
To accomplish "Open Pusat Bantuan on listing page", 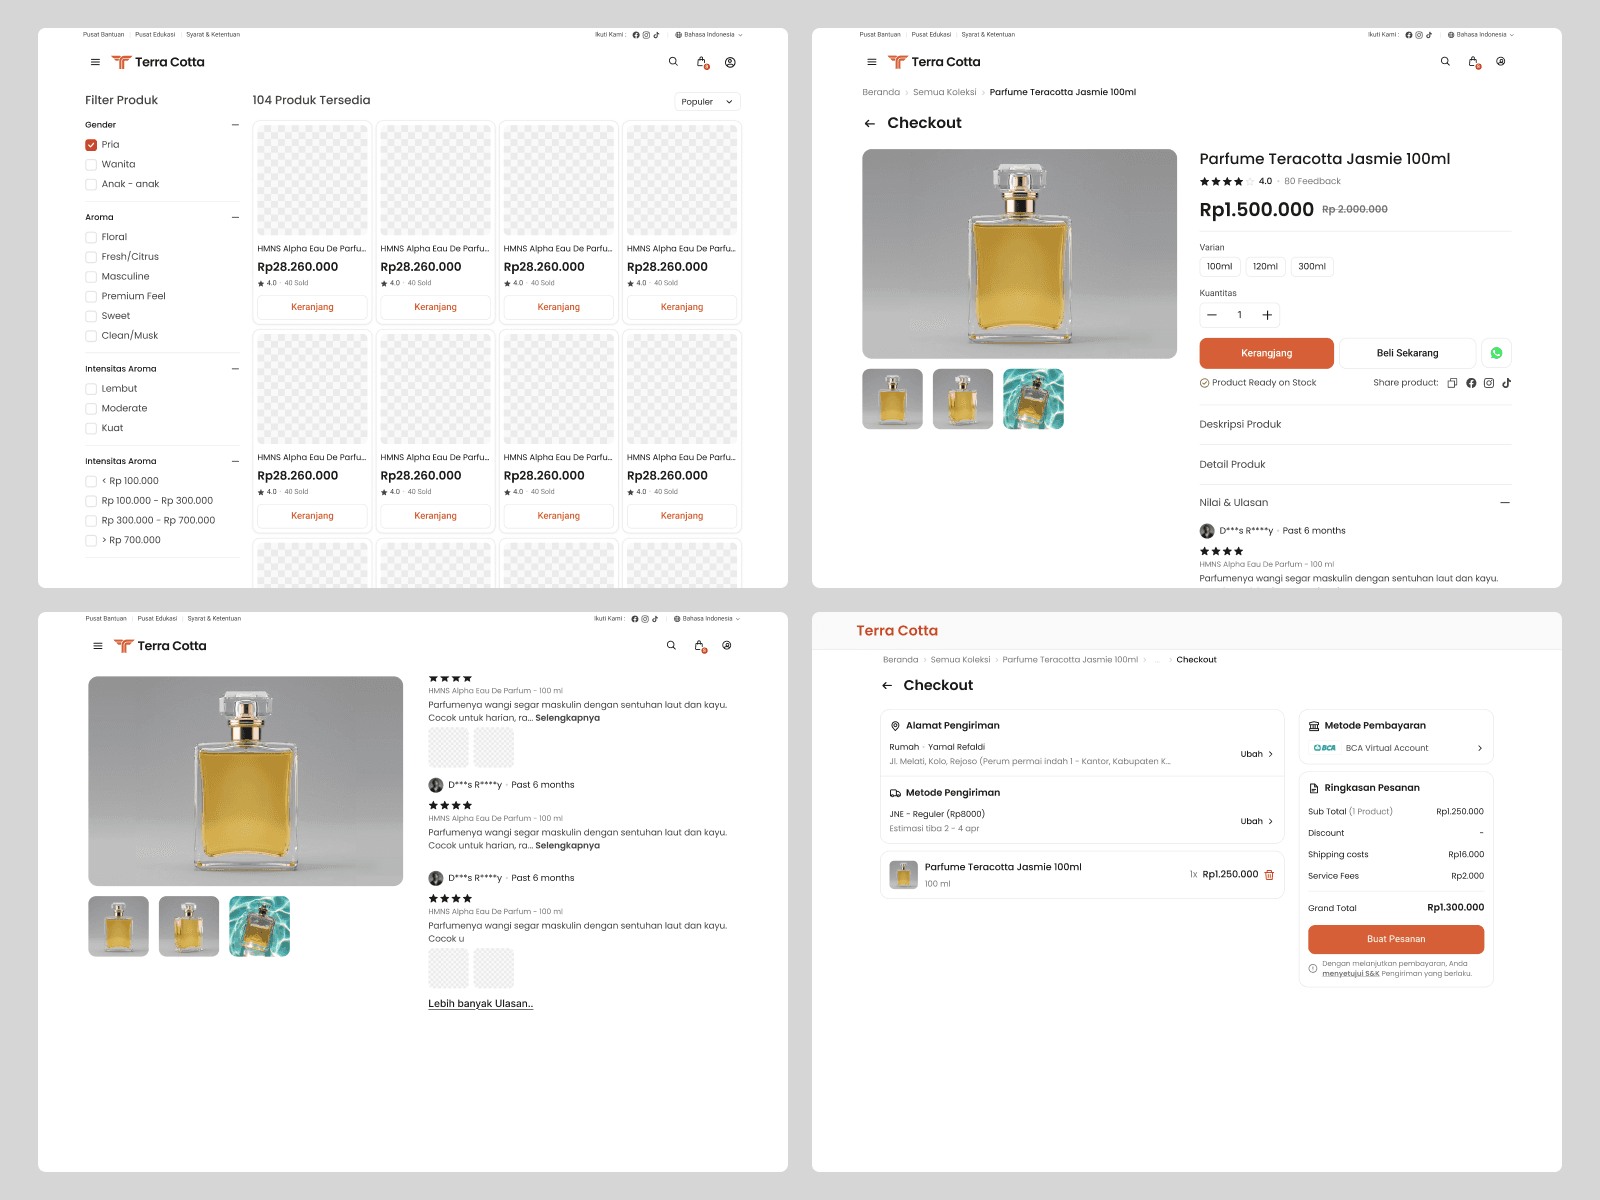I will point(104,35).
